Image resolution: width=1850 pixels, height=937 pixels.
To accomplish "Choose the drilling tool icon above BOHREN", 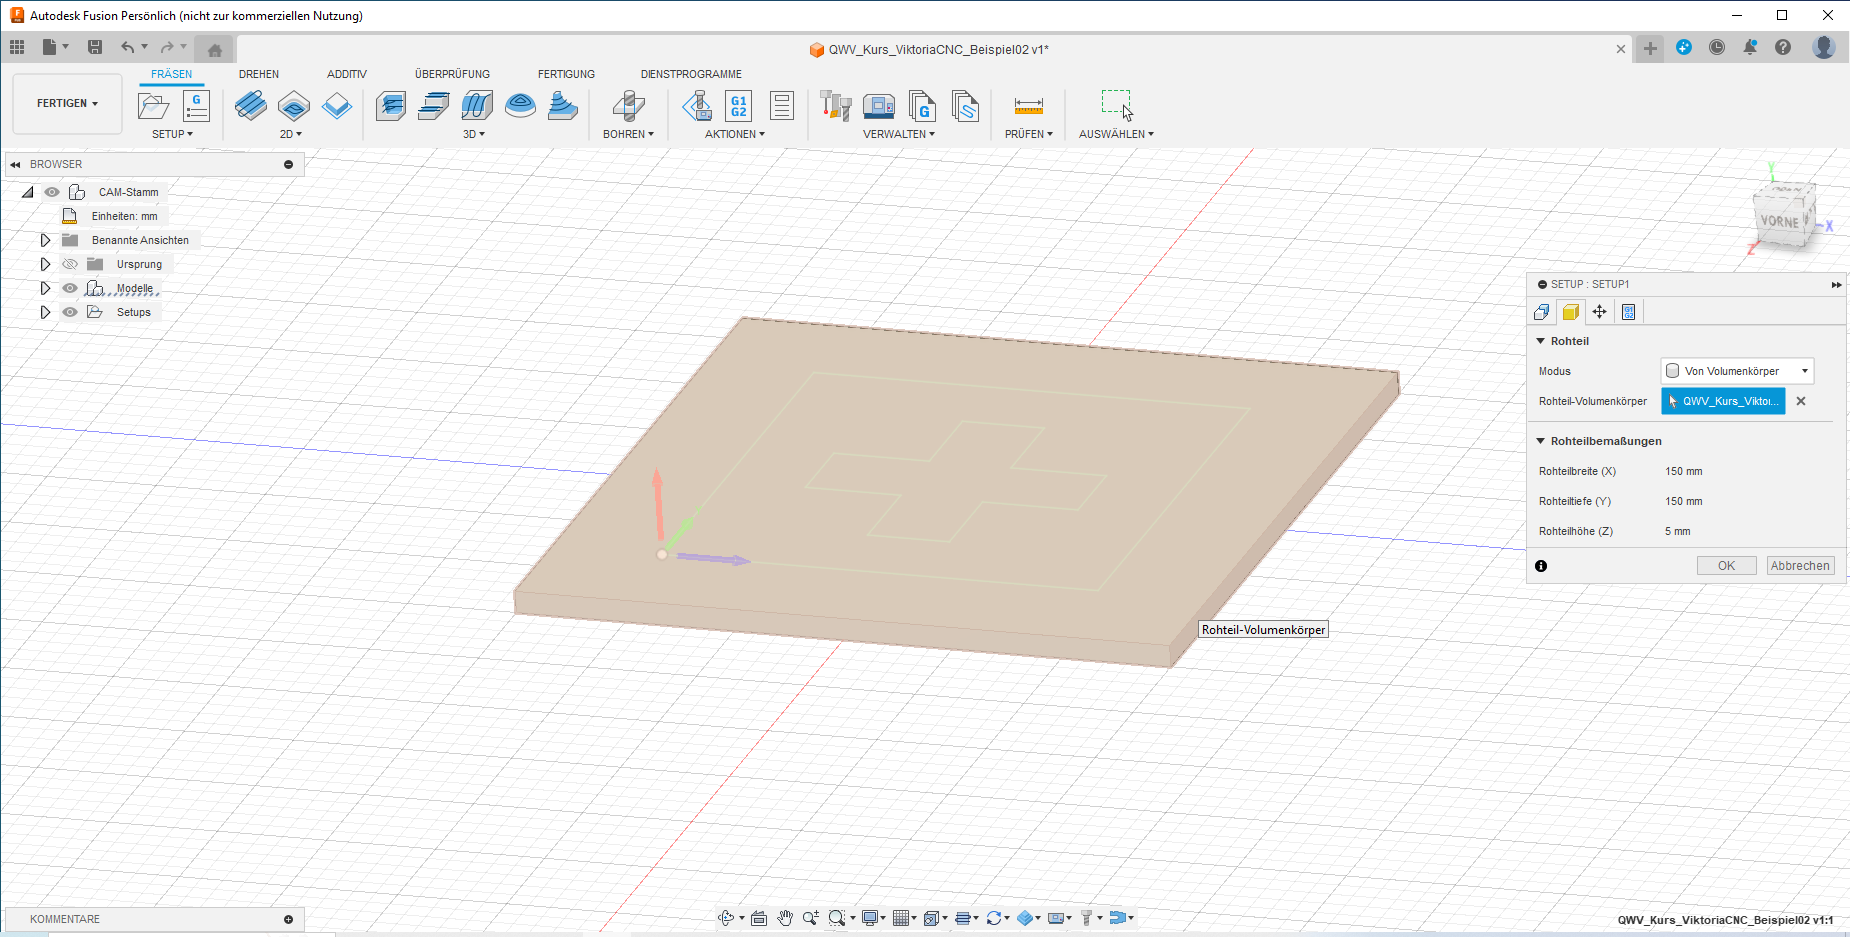I will (x=628, y=105).
